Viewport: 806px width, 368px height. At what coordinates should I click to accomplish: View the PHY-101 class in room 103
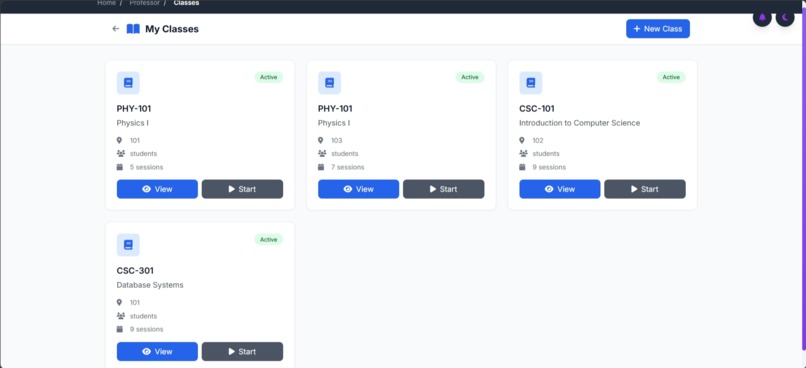tap(358, 189)
